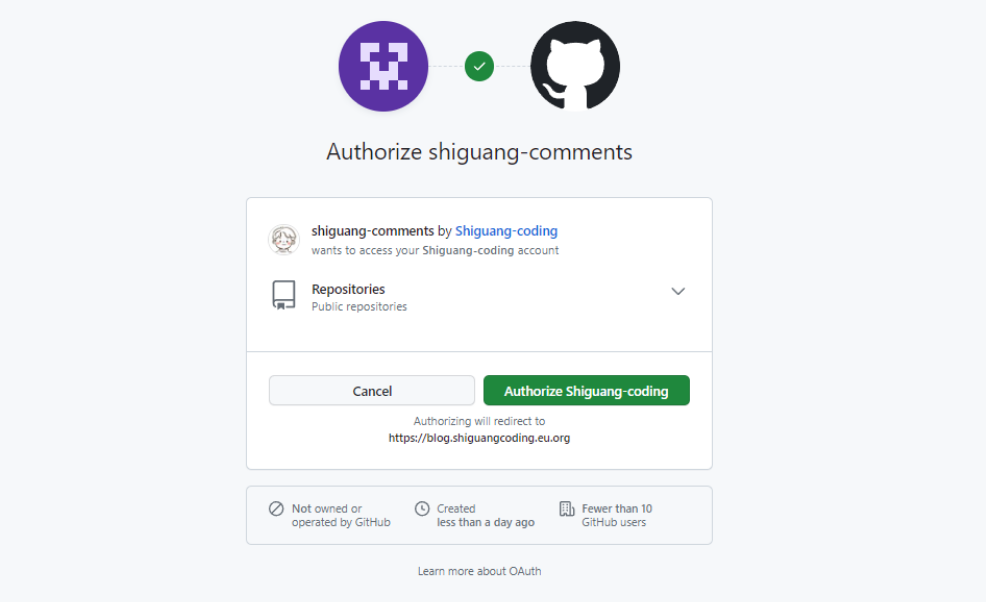Viewport: 986px width, 602px height.
Task: Click the Public repositories description
Action: click(359, 306)
